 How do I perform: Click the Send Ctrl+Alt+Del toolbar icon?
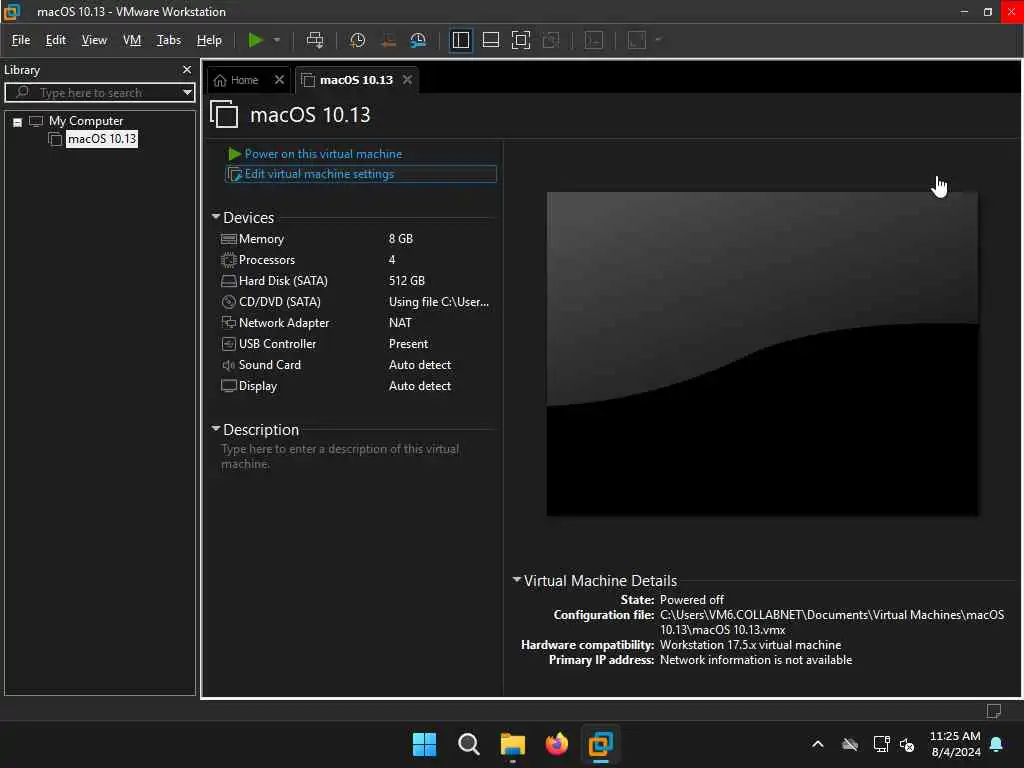315,40
